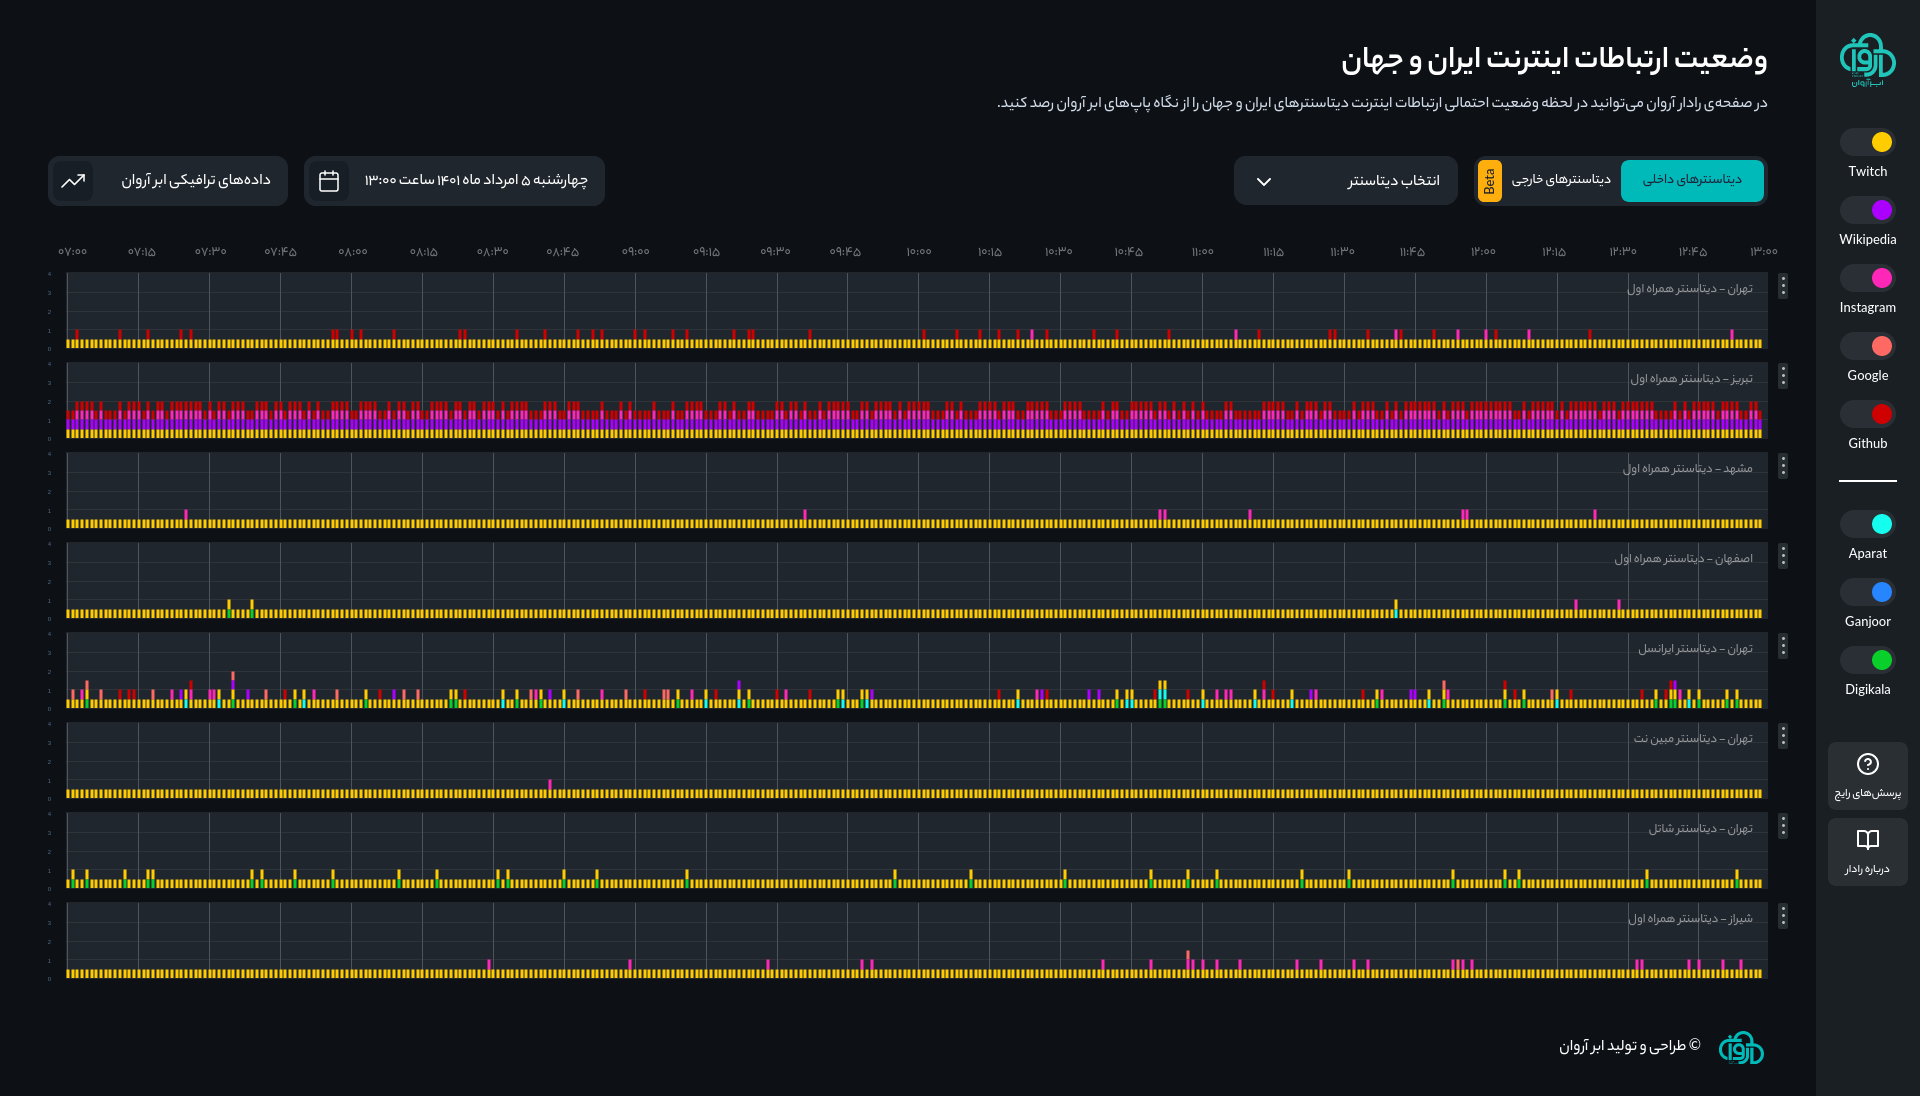Open three-dot menu for Tabriz datacenter row
Screen dimensions: 1920x1096
coord(1783,377)
